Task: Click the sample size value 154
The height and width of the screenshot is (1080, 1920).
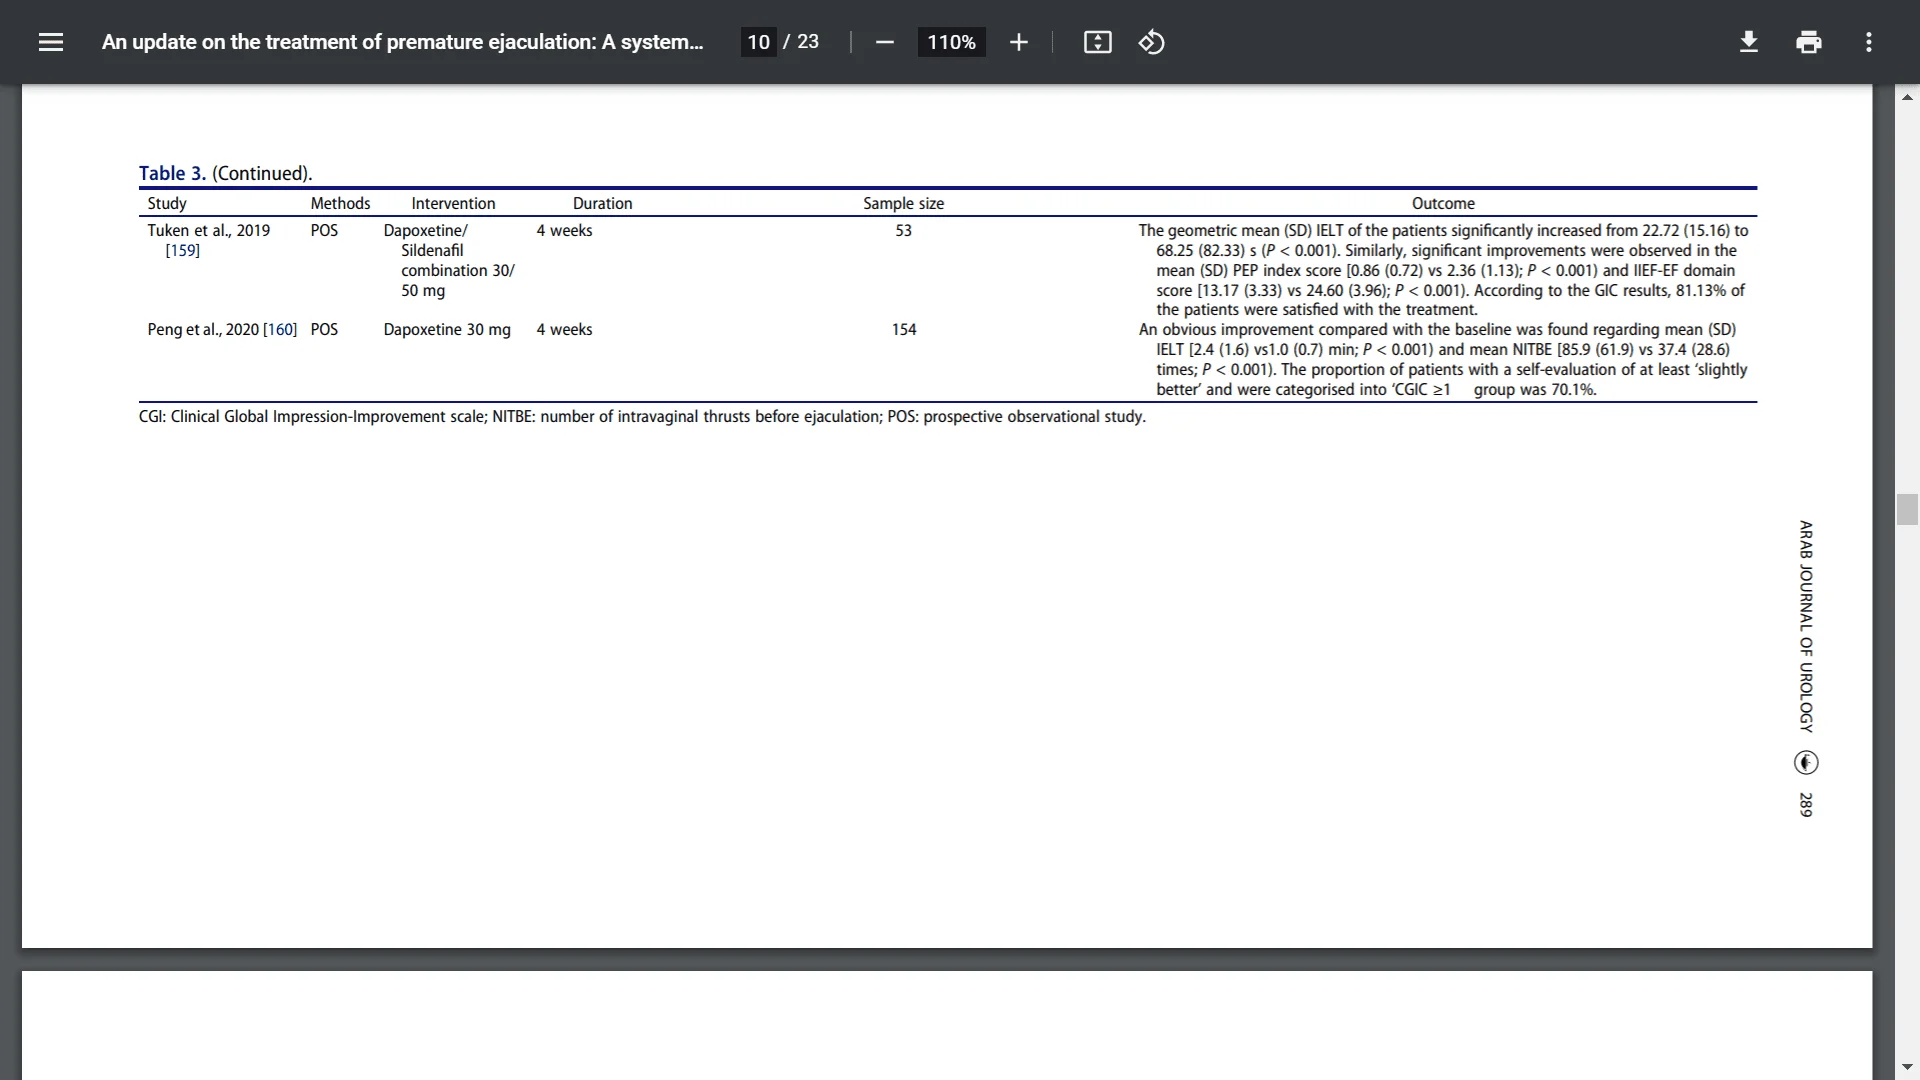Action: (x=903, y=329)
